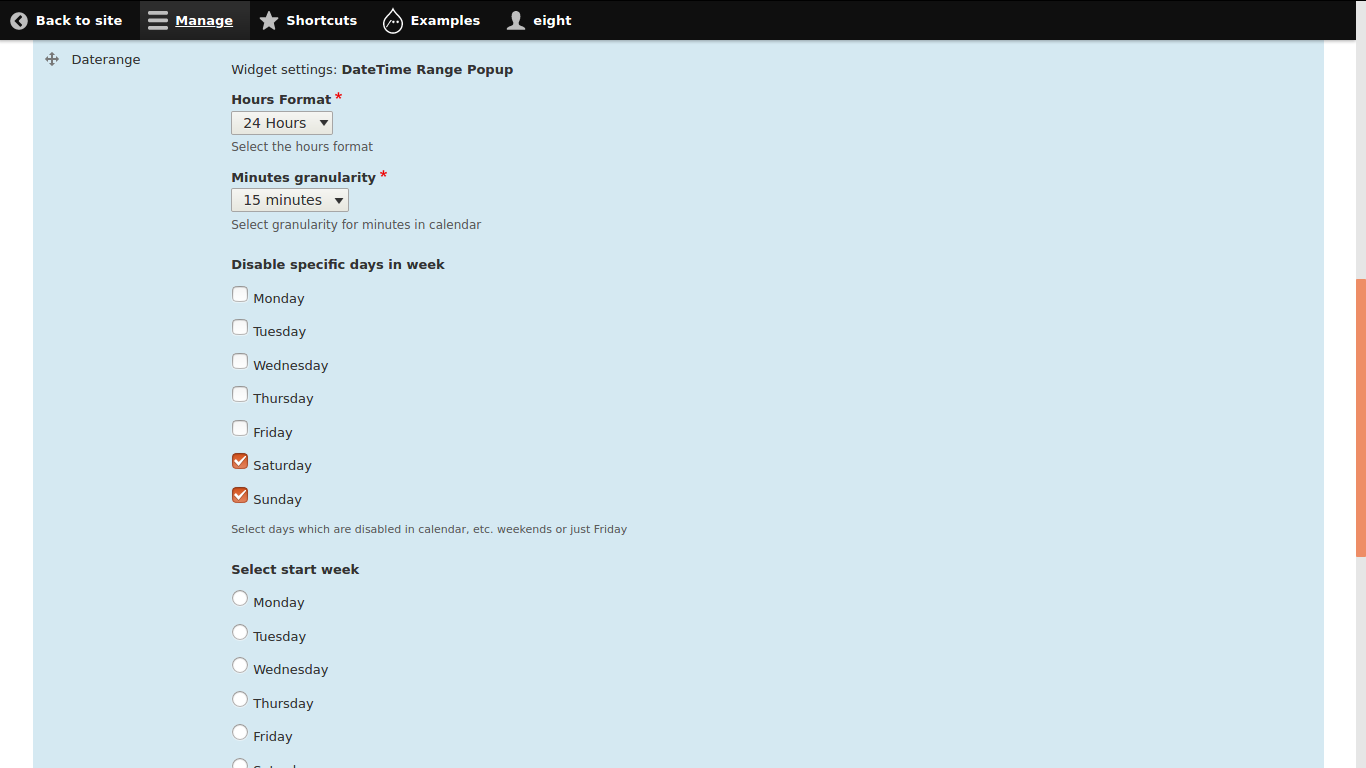Select Monday as start of week
The width and height of the screenshot is (1366, 768).
[x=240, y=598]
